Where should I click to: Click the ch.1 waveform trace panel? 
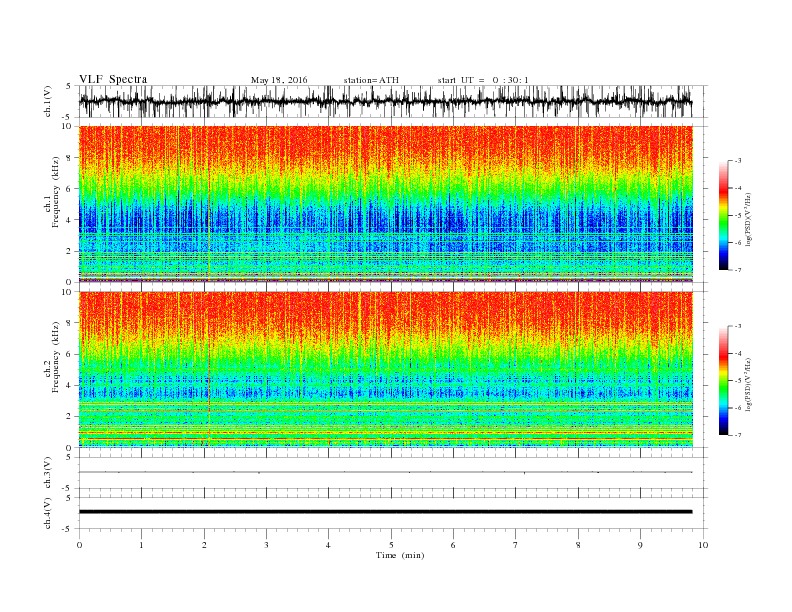tap(393, 101)
